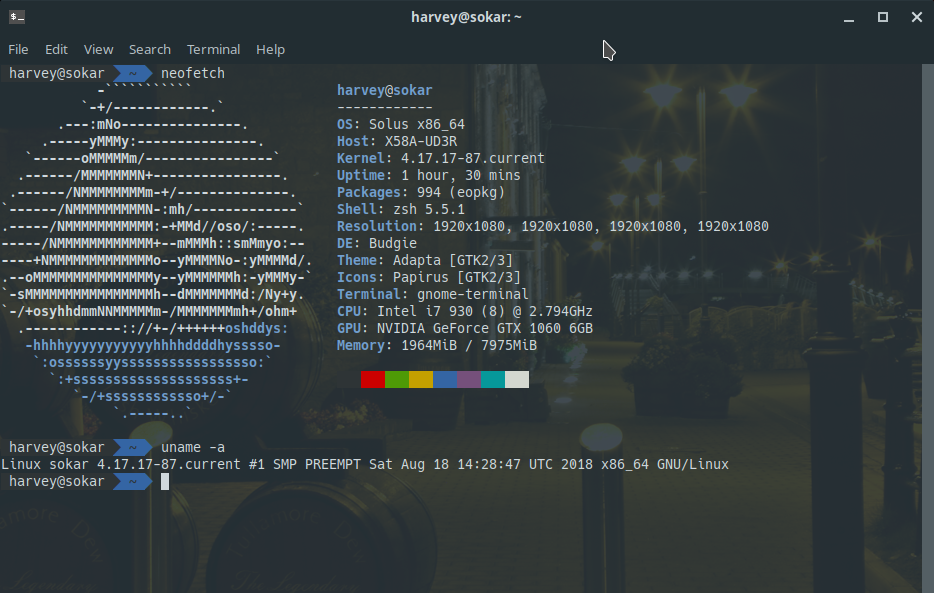The width and height of the screenshot is (934, 593).
Task: Open the Search menu
Action: tap(150, 49)
